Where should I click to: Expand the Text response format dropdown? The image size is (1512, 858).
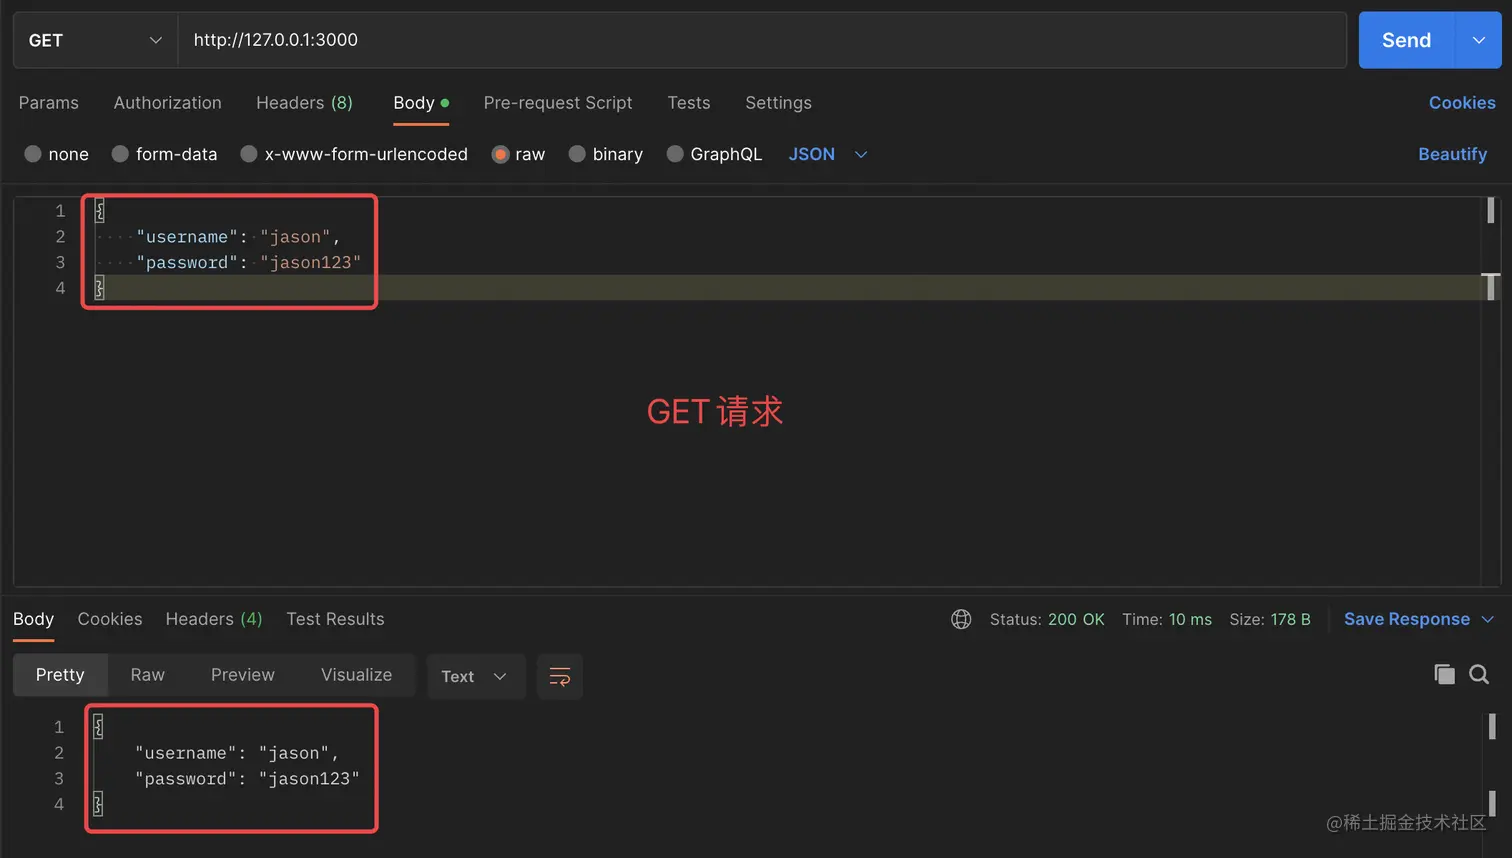476,676
